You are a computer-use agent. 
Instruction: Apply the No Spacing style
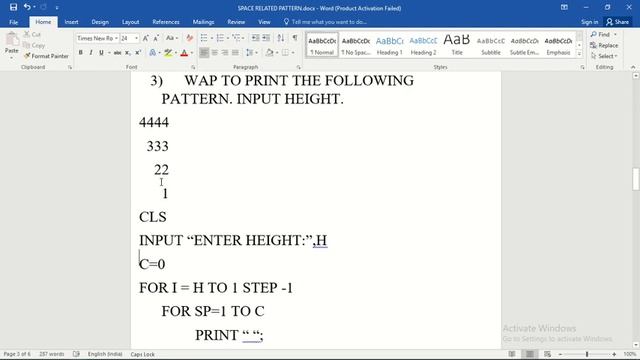(356, 45)
